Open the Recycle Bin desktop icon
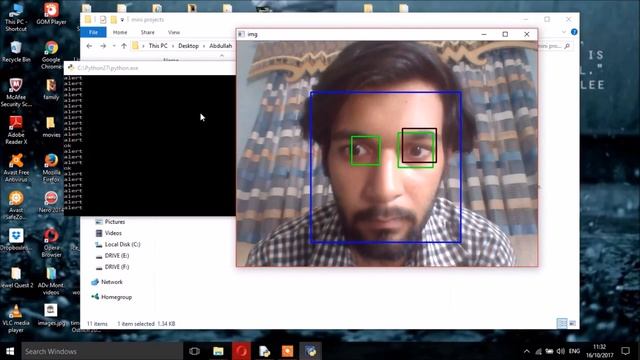Screen dimensions: 640x360 [16, 51]
